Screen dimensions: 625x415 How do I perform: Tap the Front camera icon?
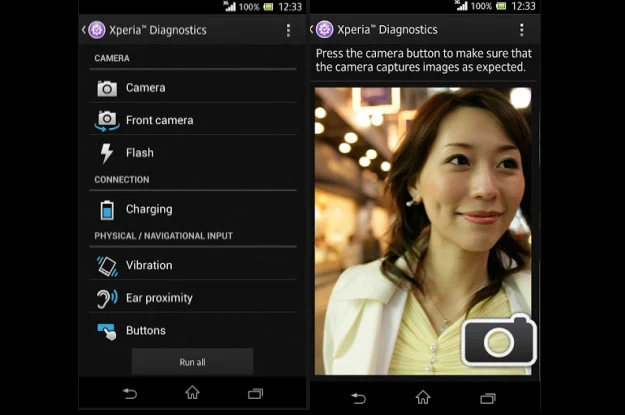point(107,121)
